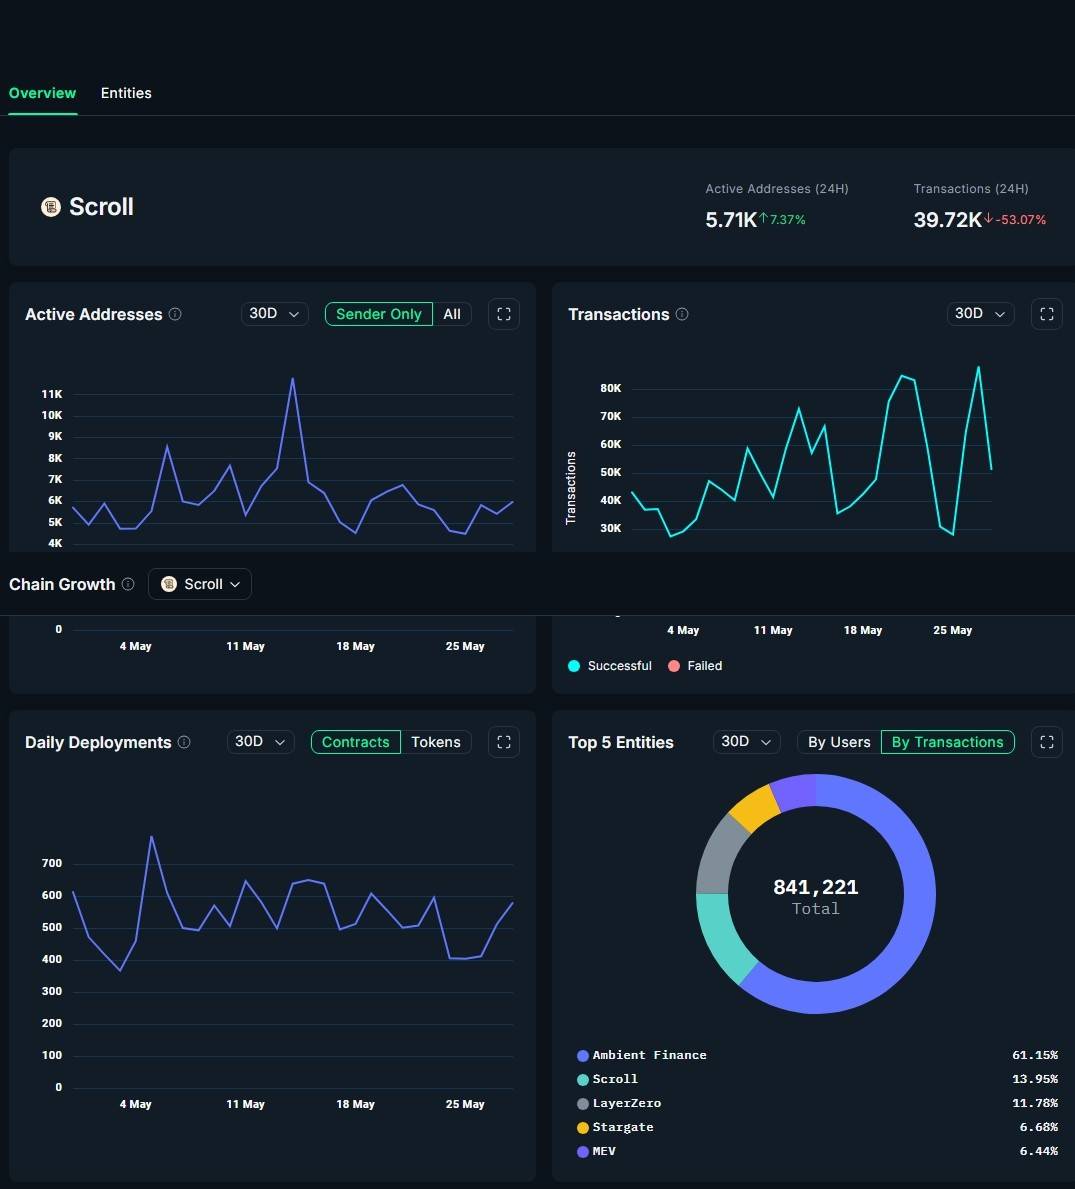Expand Transactions chart to fullscreen
Image resolution: width=1075 pixels, height=1189 pixels.
coord(1046,314)
